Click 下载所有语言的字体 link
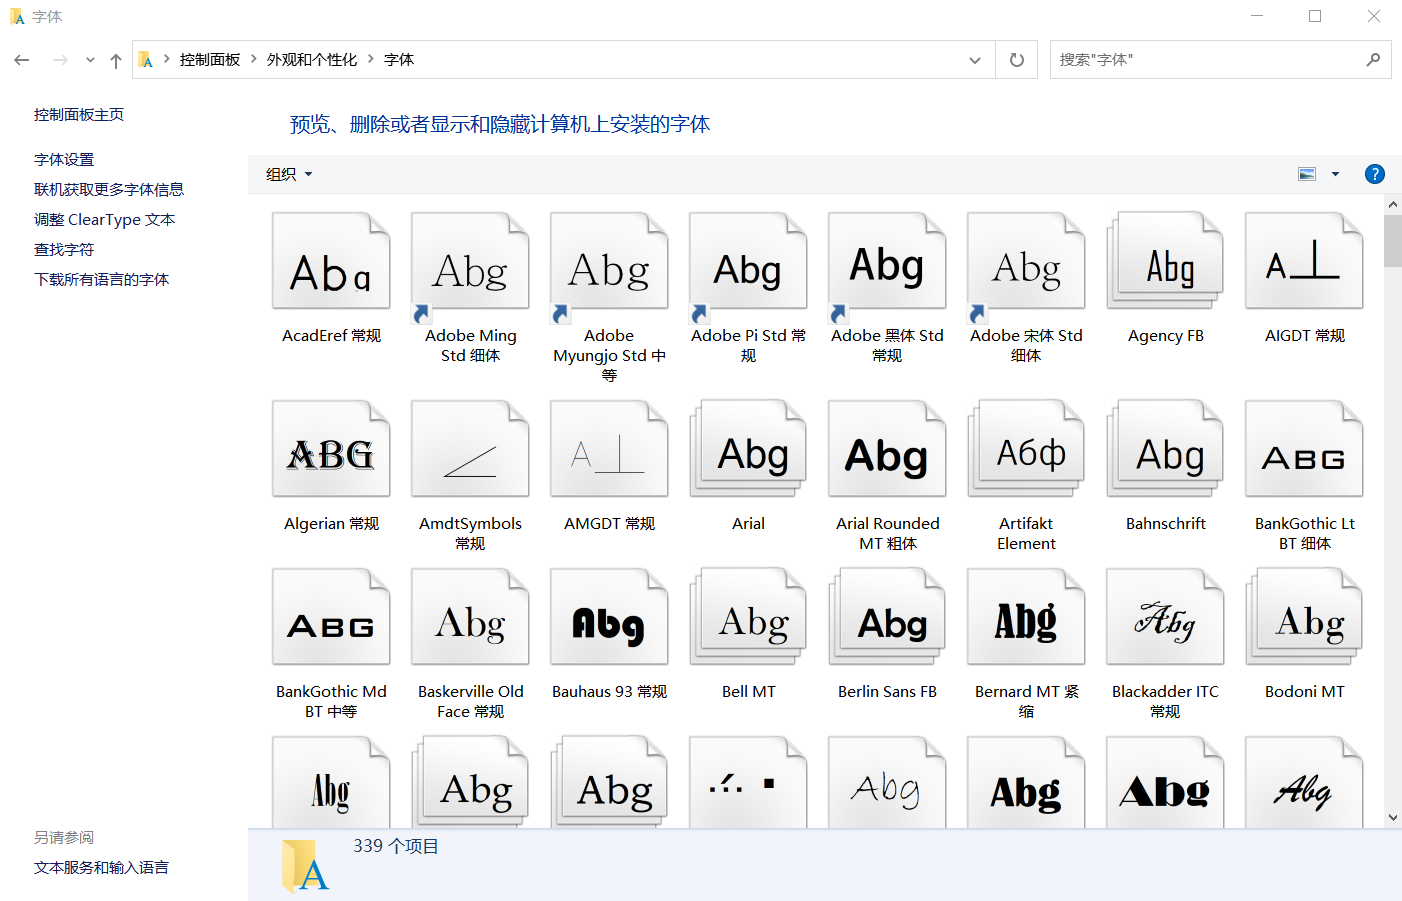Screen dimensions: 1402x901 101,280
